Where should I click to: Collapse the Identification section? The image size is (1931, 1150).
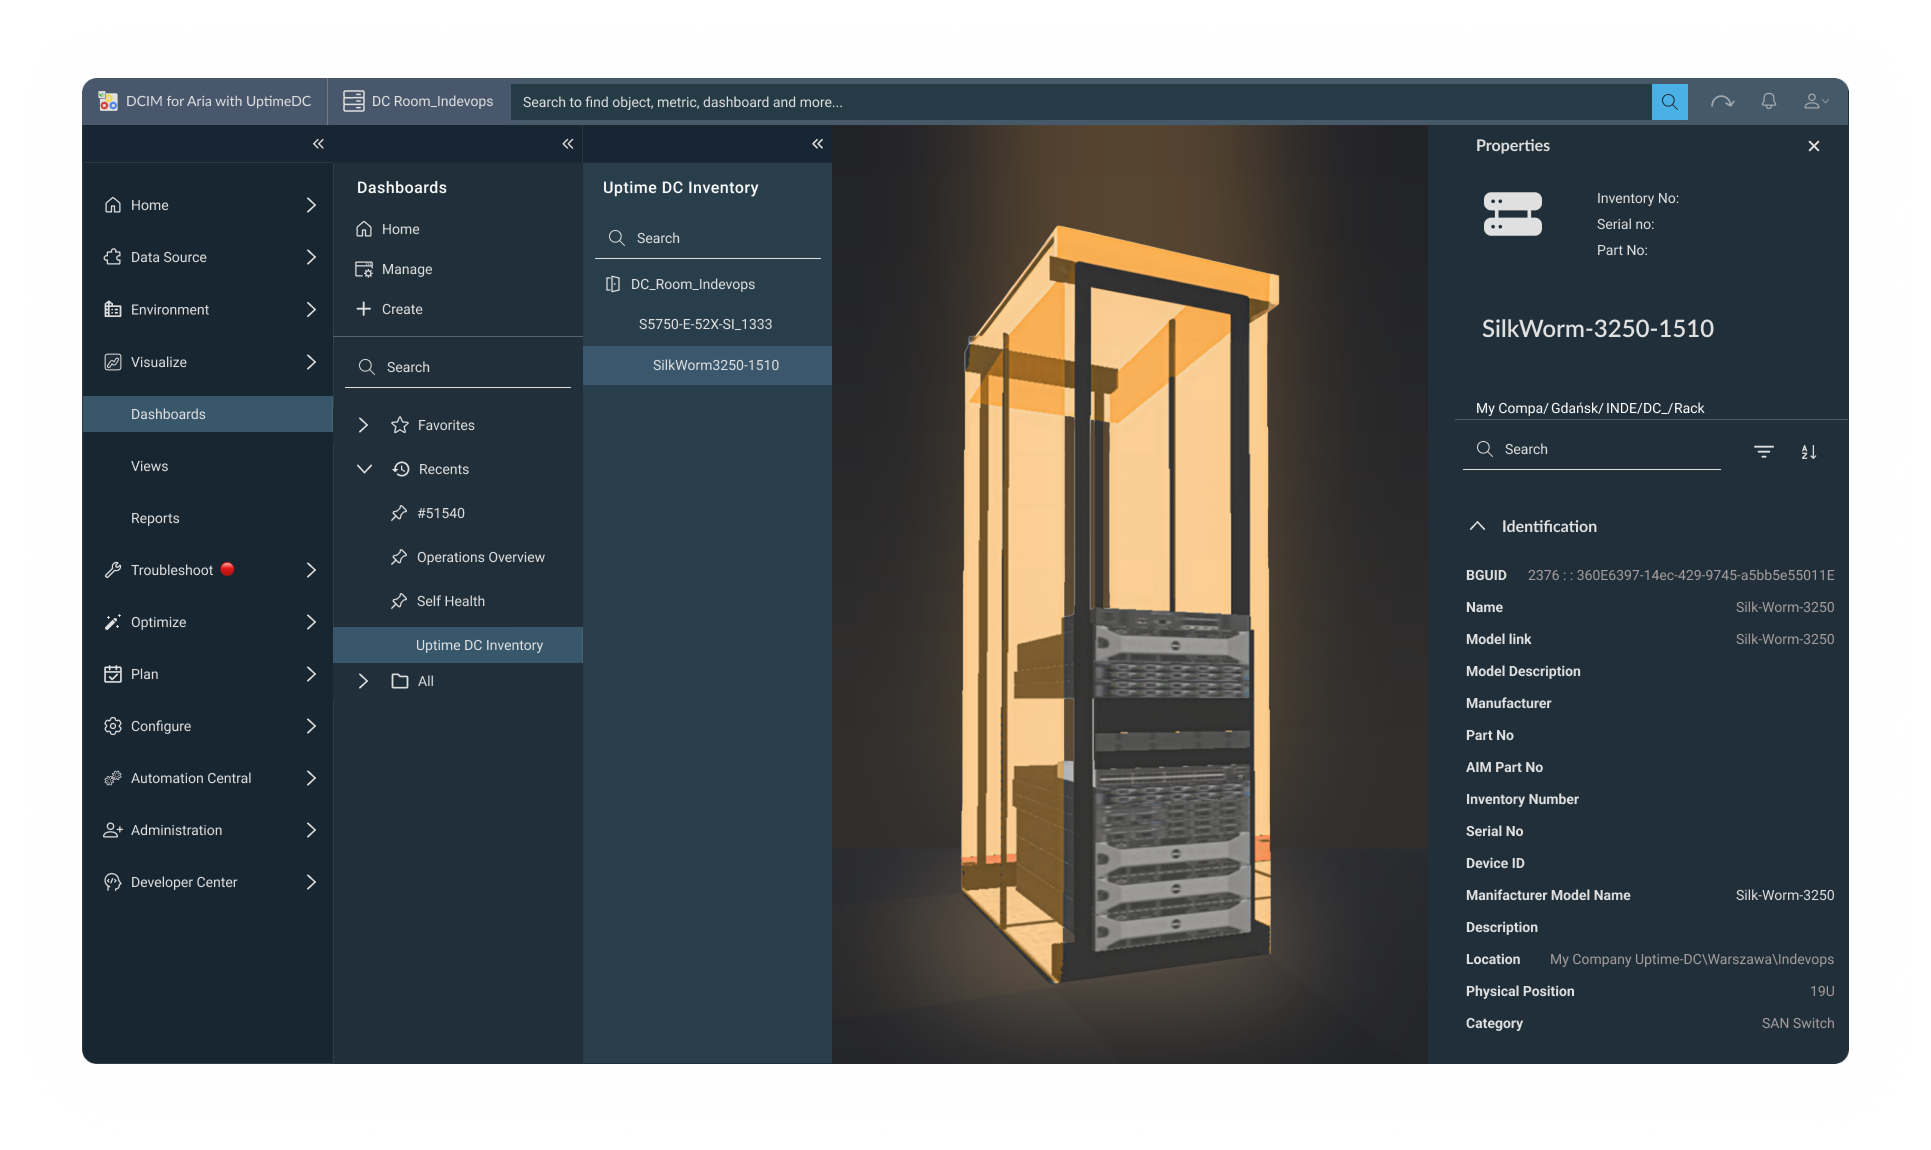[x=1477, y=526]
